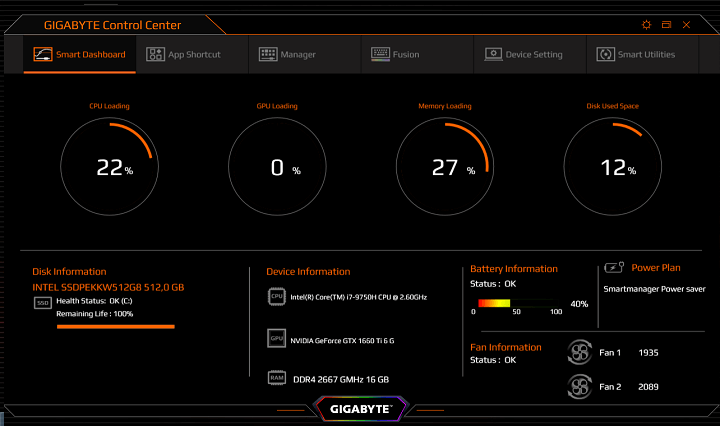Switch to the App Shortcut tab
Viewport: 720px width, 426px height.
coord(192,55)
